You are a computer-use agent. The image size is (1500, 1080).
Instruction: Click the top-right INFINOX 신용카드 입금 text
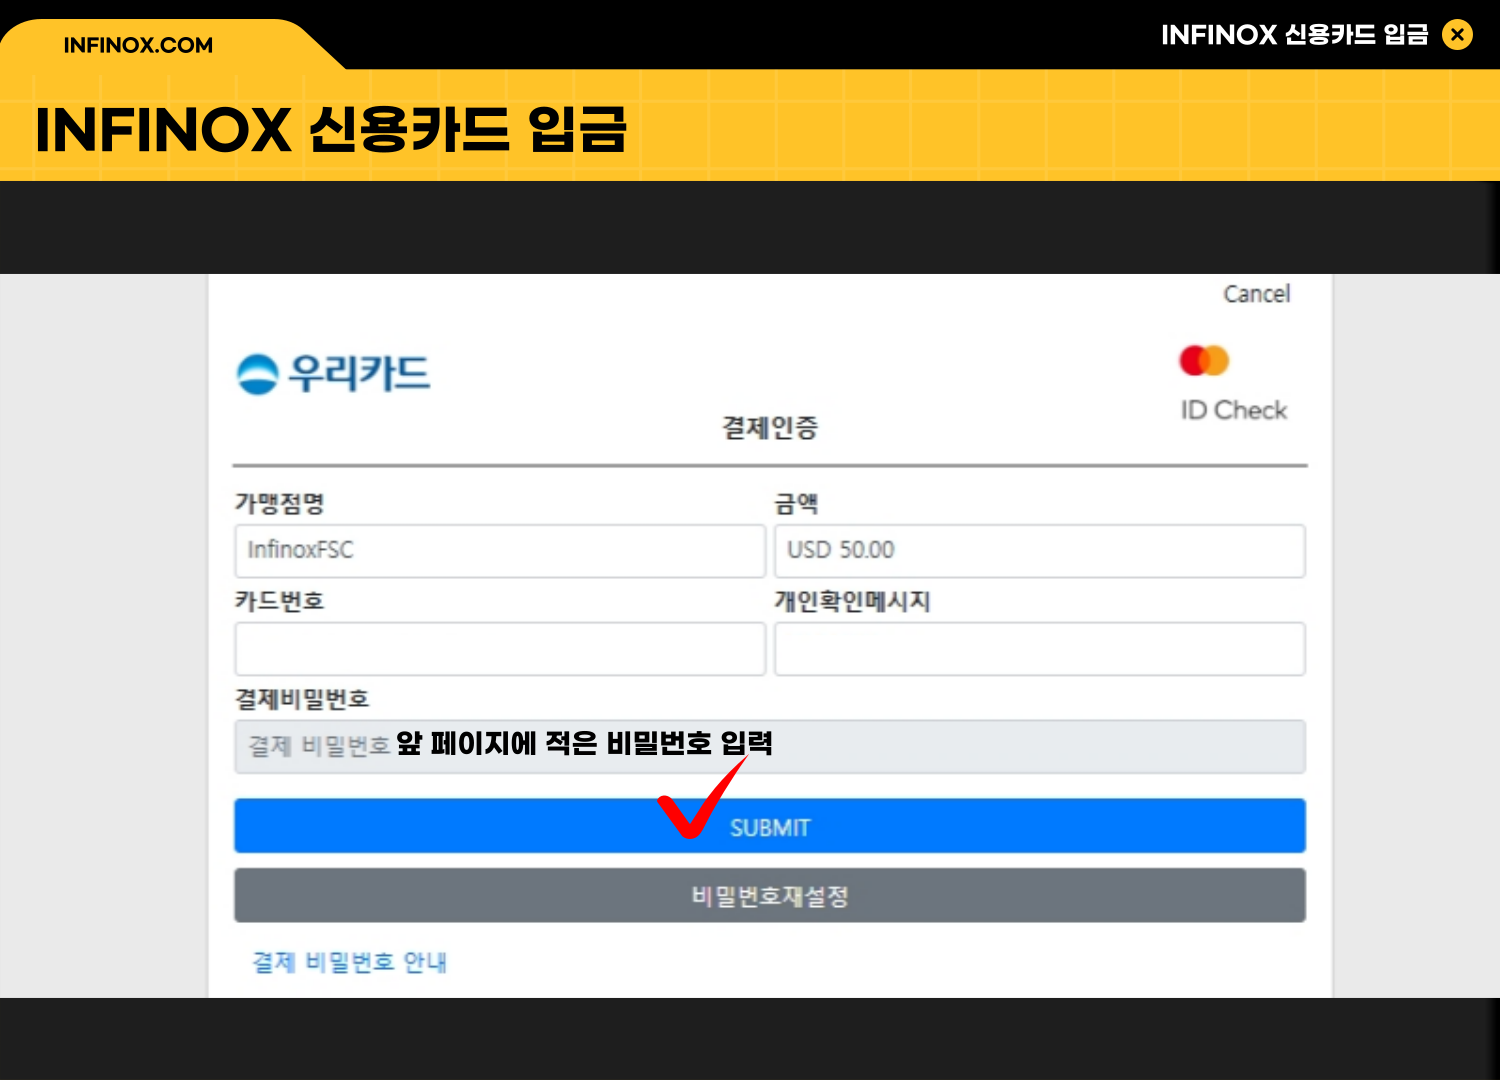(x=1295, y=35)
